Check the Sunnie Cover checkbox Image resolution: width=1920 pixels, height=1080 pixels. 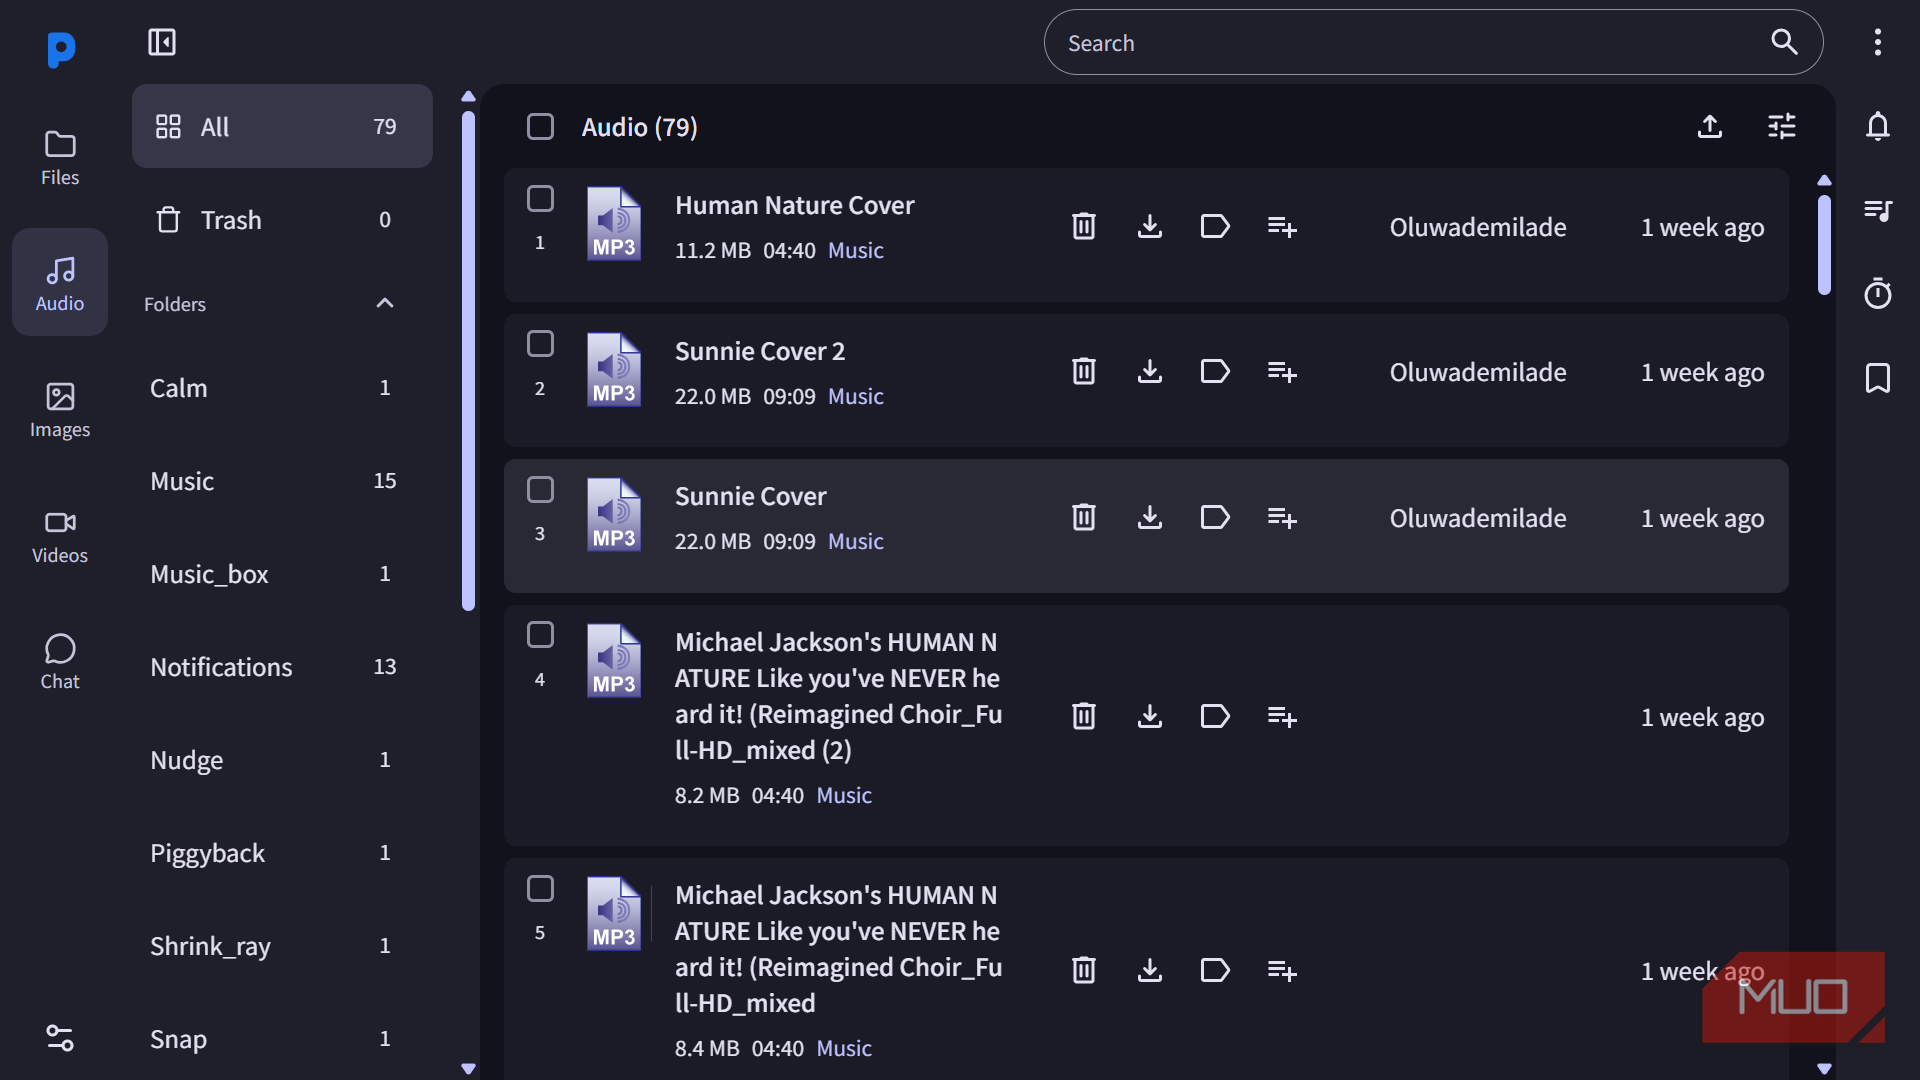click(540, 490)
